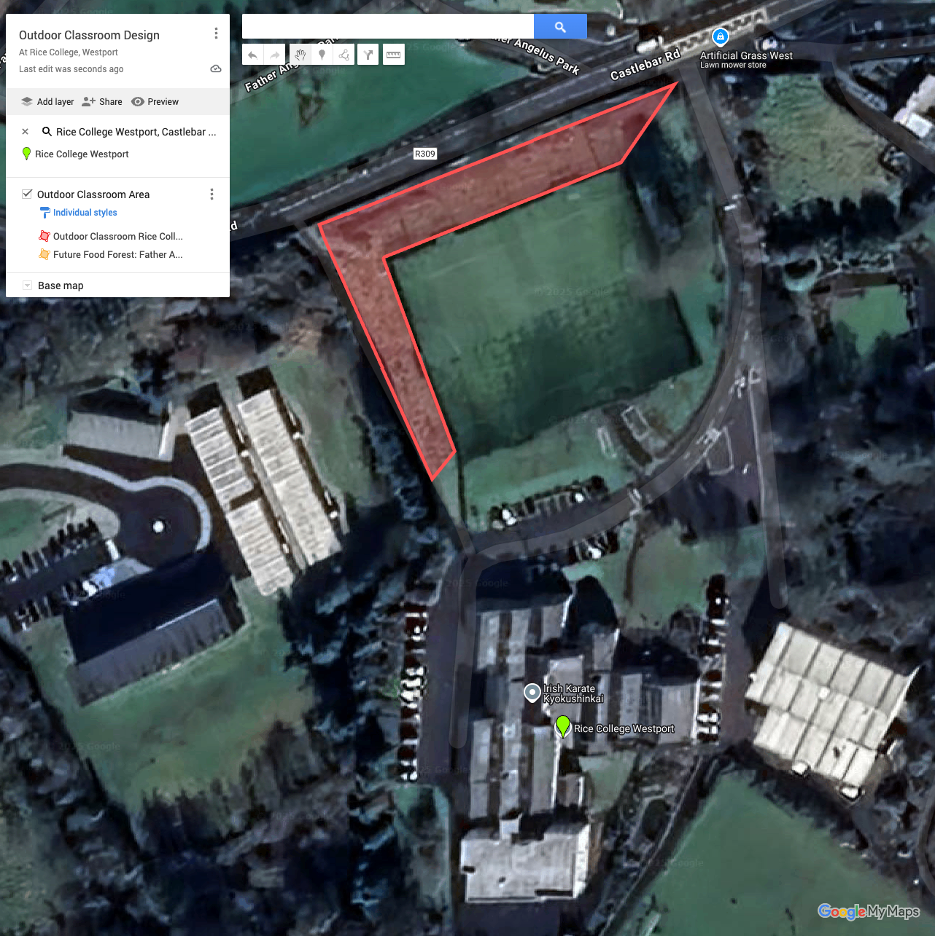Select the Measure distances ruler tool
This screenshot has width=936, height=936.
coord(393,55)
